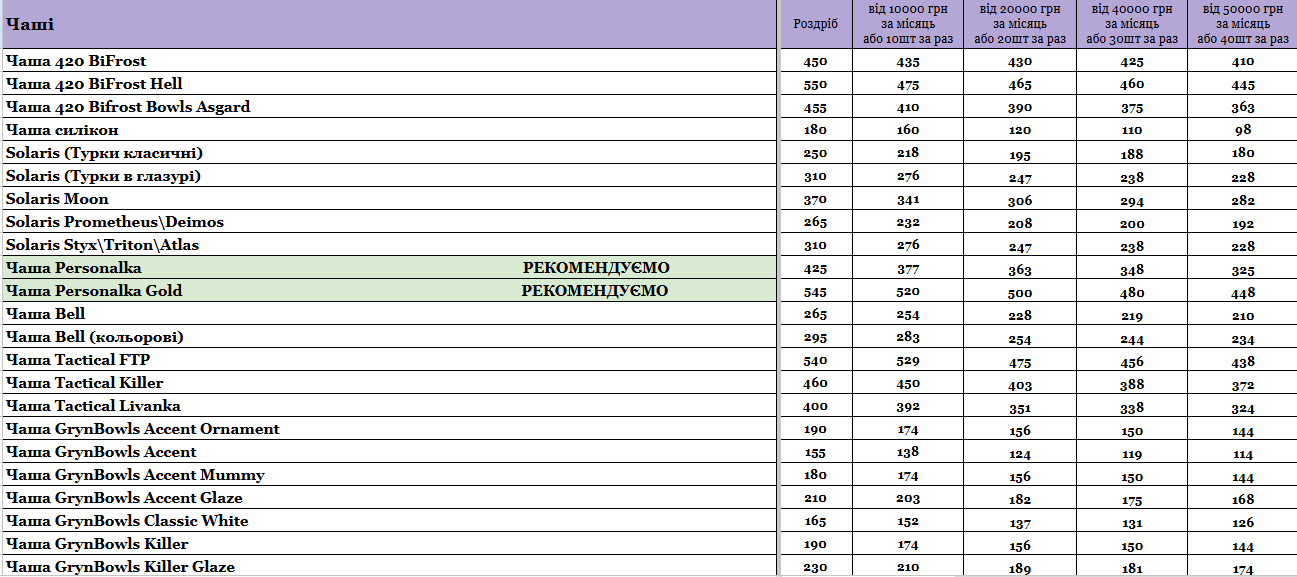
Task: Click the value 98 in the силікон row
Action: pyautogui.click(x=1243, y=131)
